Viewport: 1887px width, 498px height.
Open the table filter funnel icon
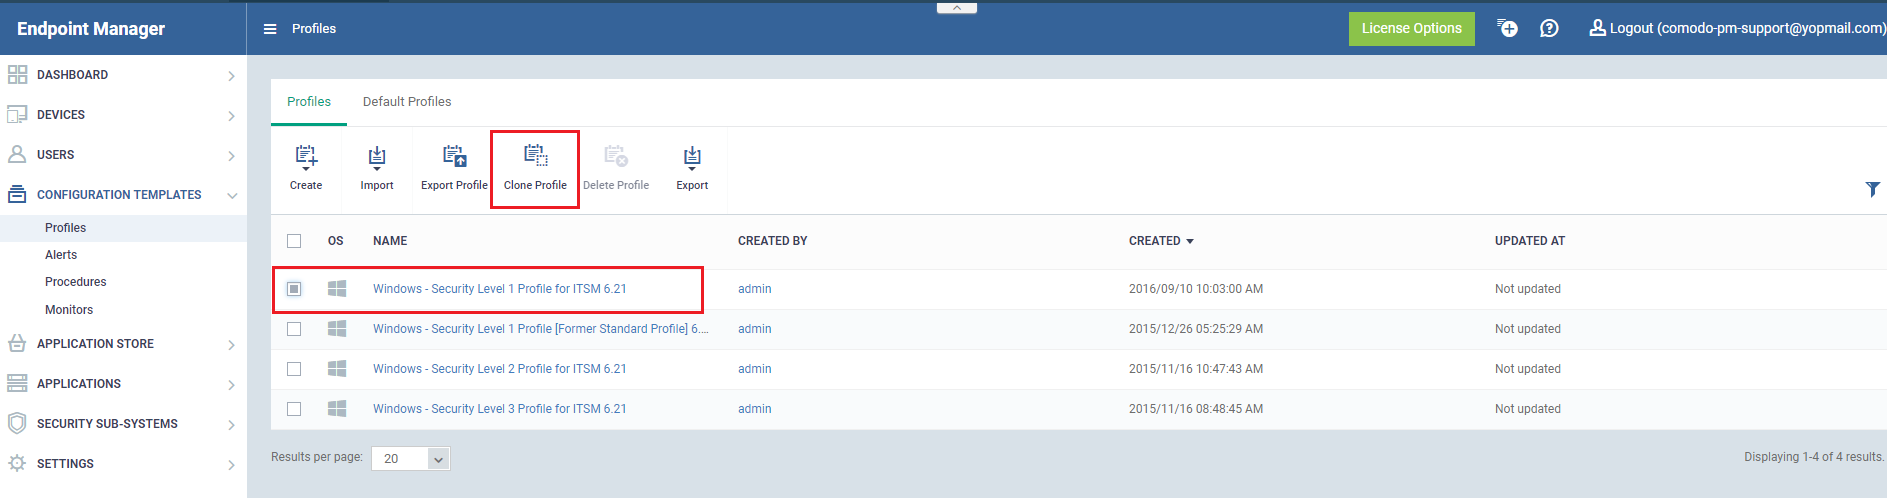tap(1872, 189)
